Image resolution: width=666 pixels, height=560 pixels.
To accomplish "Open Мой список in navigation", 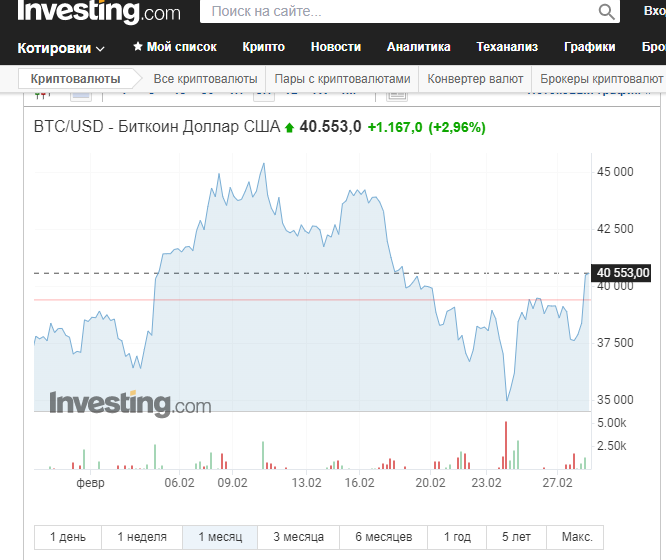I will [x=181, y=47].
